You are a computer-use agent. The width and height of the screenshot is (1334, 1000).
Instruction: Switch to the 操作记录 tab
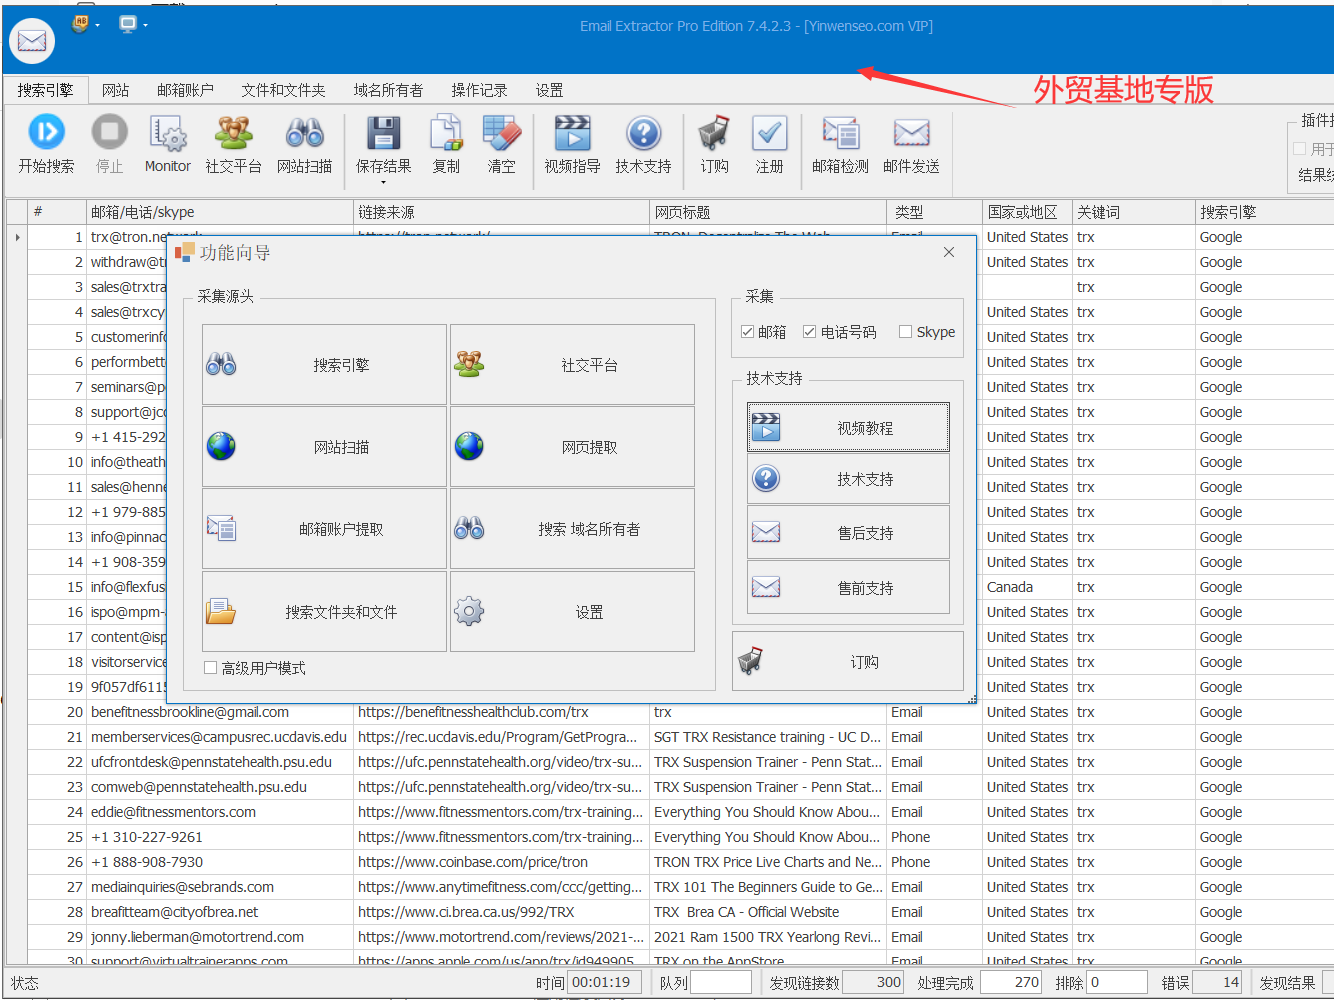pos(479,90)
